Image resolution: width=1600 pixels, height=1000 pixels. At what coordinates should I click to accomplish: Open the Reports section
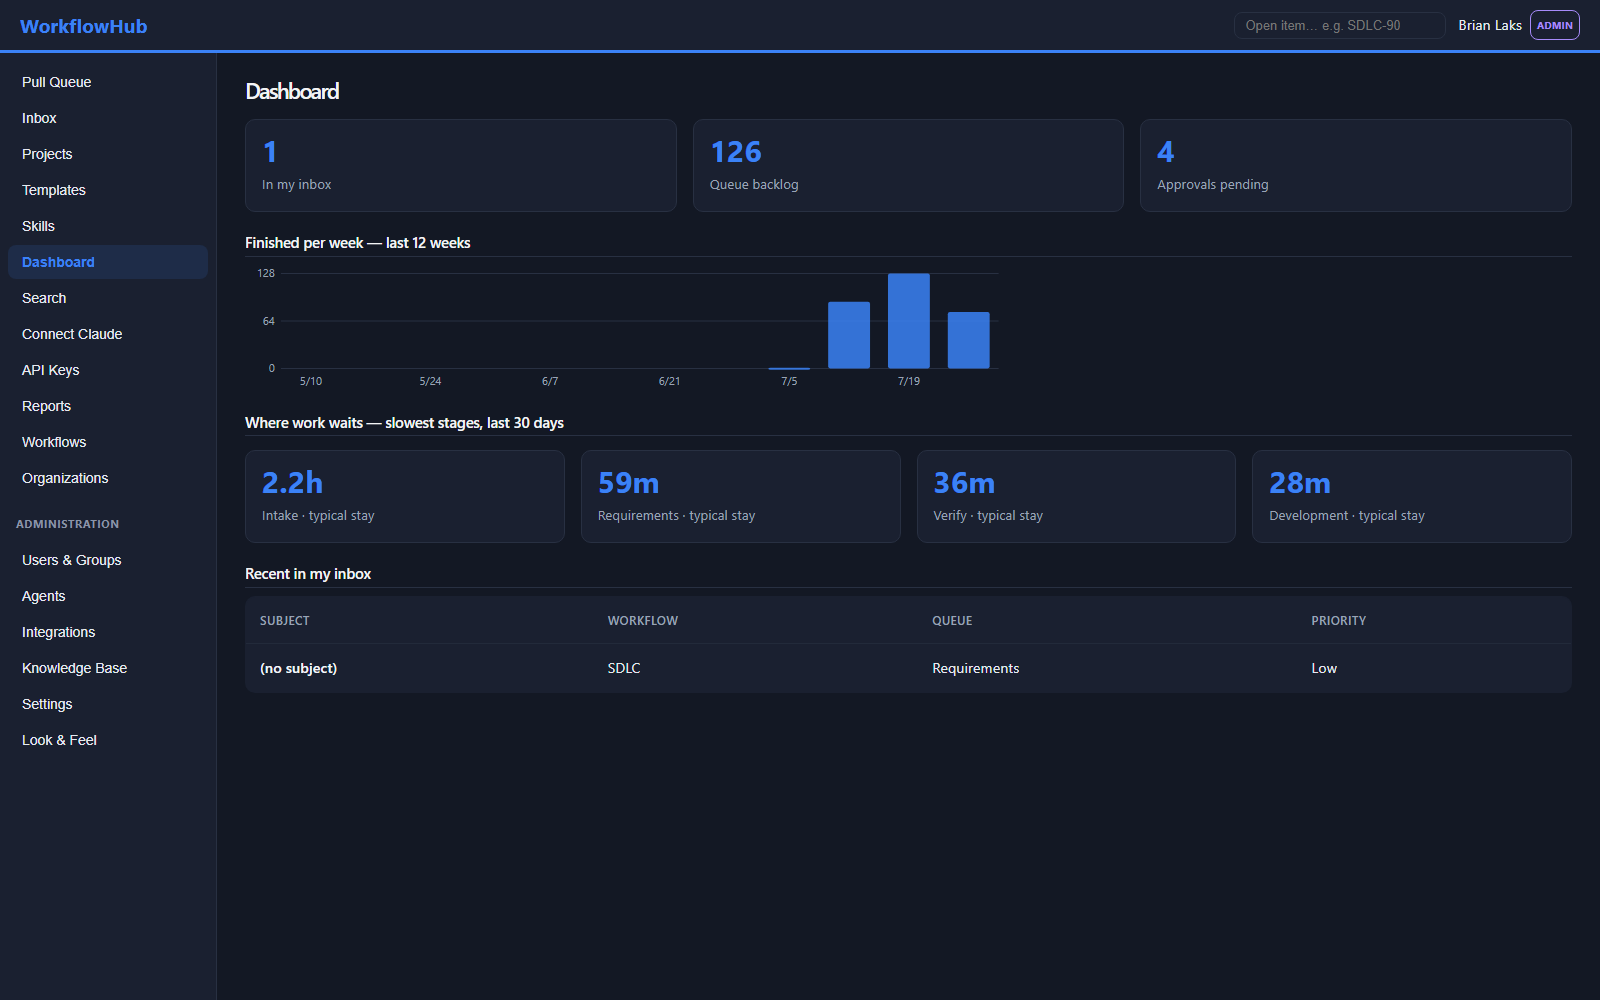(108, 406)
